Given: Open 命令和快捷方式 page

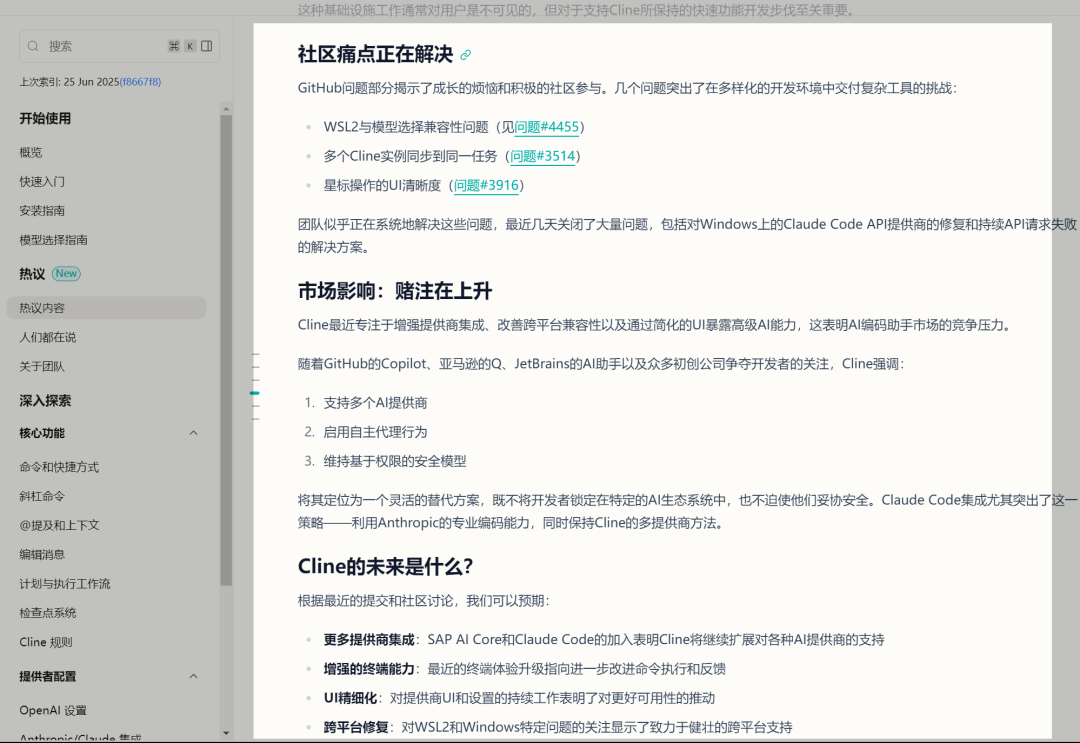Looking at the screenshot, I should click(x=59, y=467).
